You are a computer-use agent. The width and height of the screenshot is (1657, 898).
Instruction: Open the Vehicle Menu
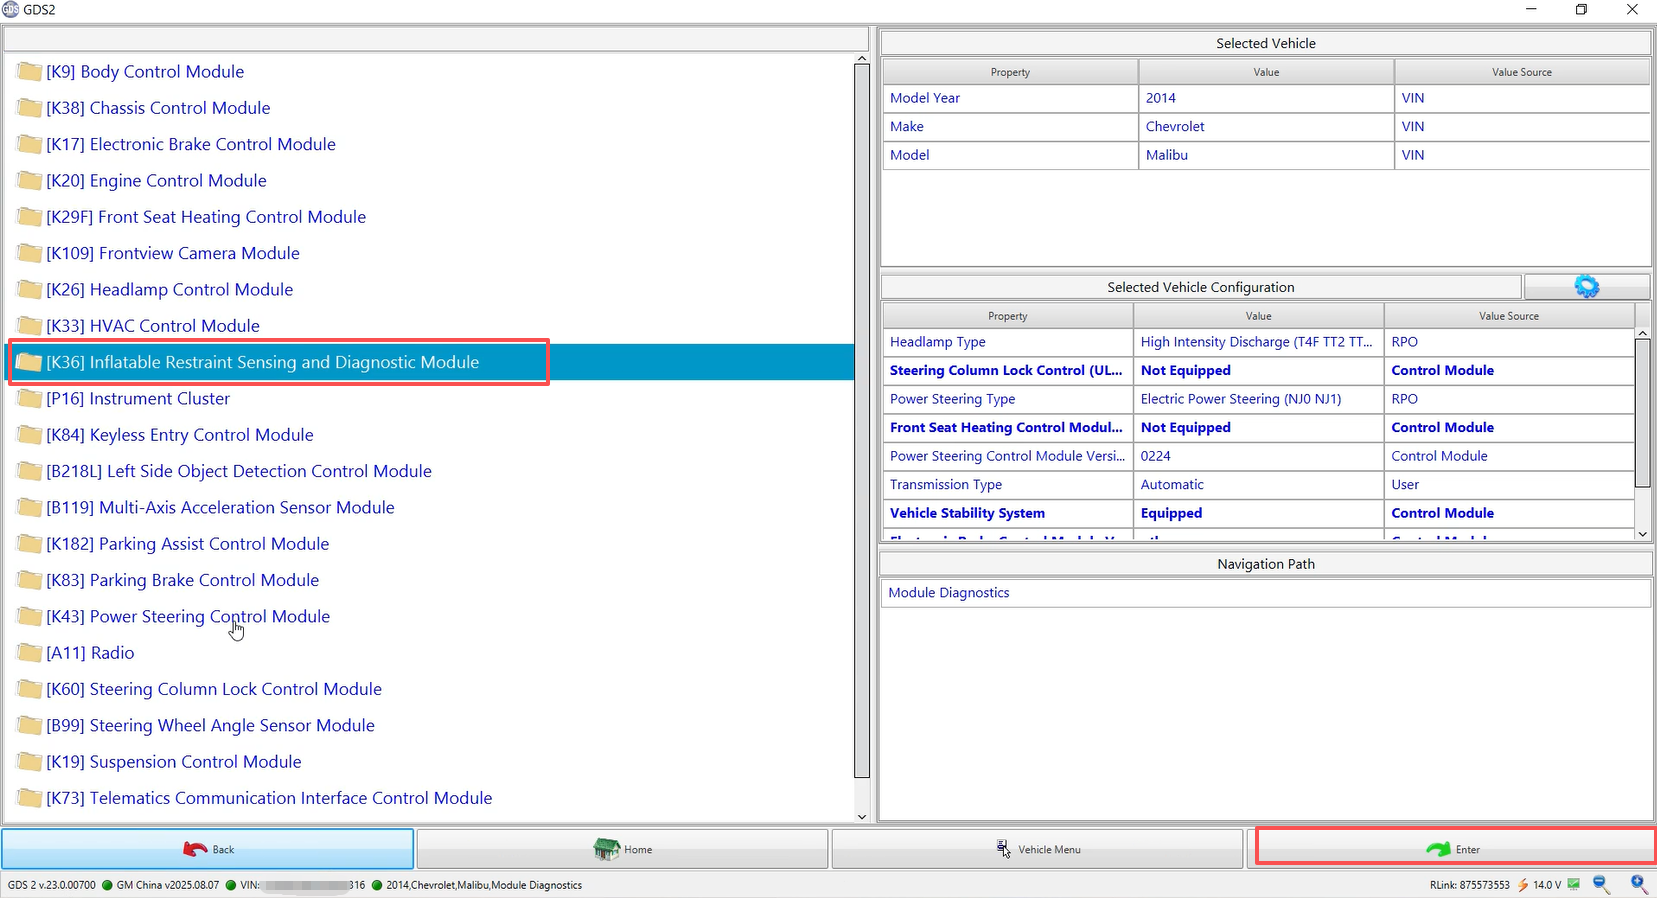coord(1037,849)
